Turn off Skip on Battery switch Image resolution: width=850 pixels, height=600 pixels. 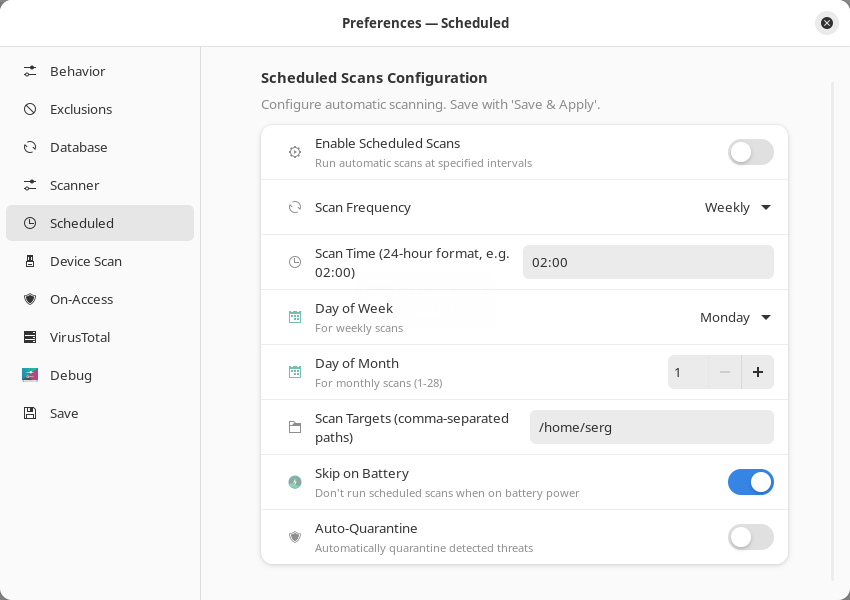point(750,482)
